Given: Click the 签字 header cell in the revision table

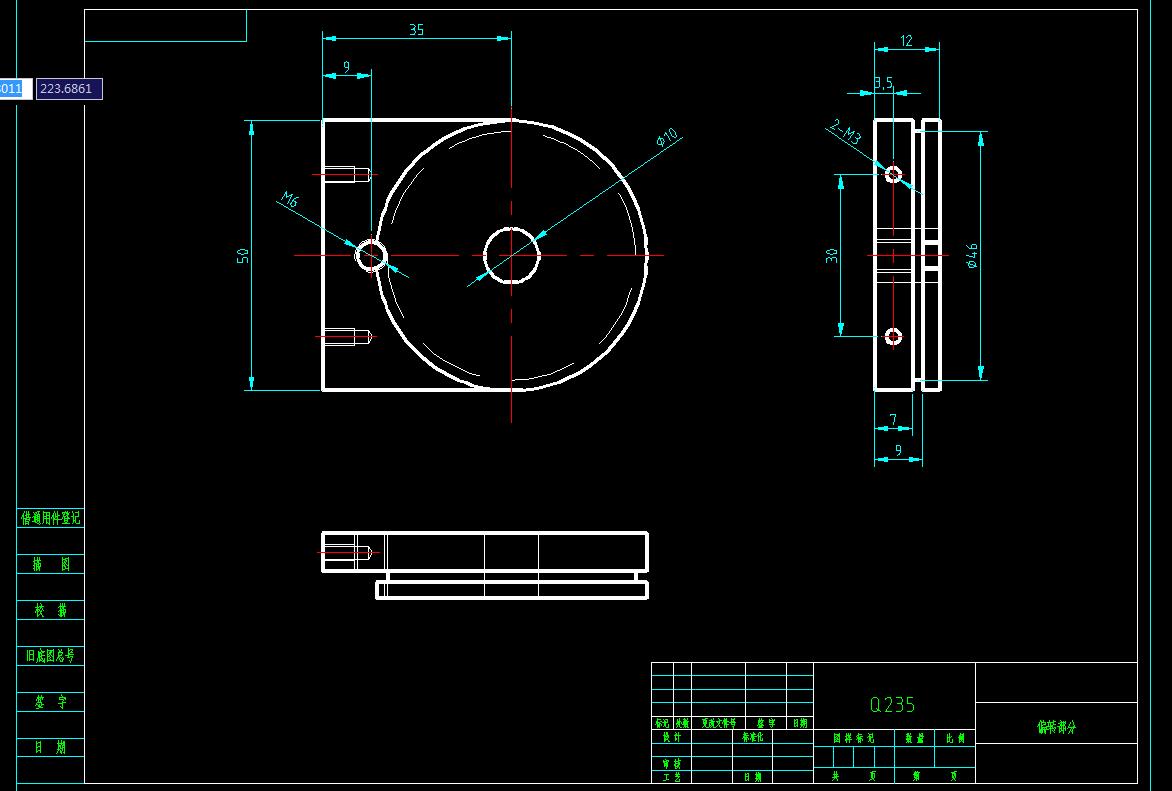Looking at the screenshot, I should [x=766, y=723].
